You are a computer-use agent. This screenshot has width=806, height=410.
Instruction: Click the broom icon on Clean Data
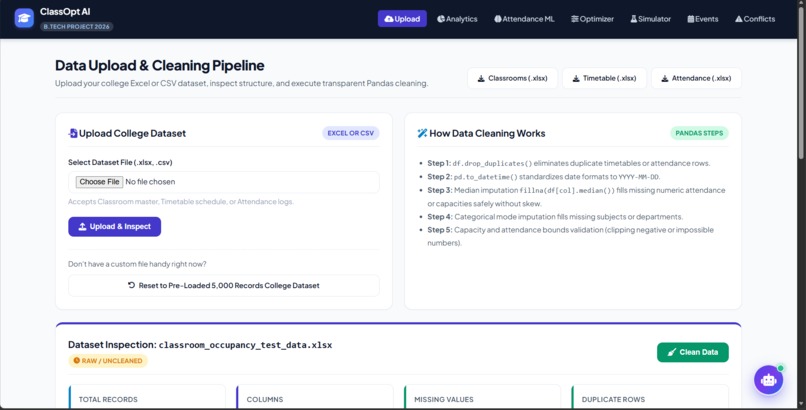[x=671, y=352]
